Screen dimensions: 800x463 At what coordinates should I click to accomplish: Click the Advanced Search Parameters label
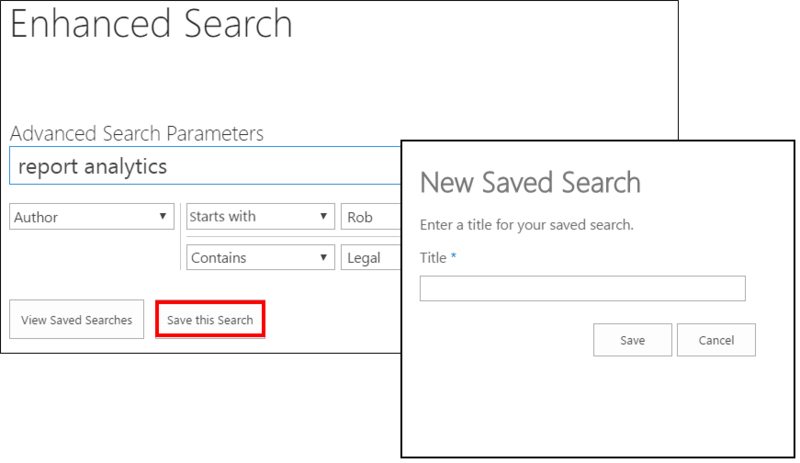pyautogui.click(x=136, y=133)
